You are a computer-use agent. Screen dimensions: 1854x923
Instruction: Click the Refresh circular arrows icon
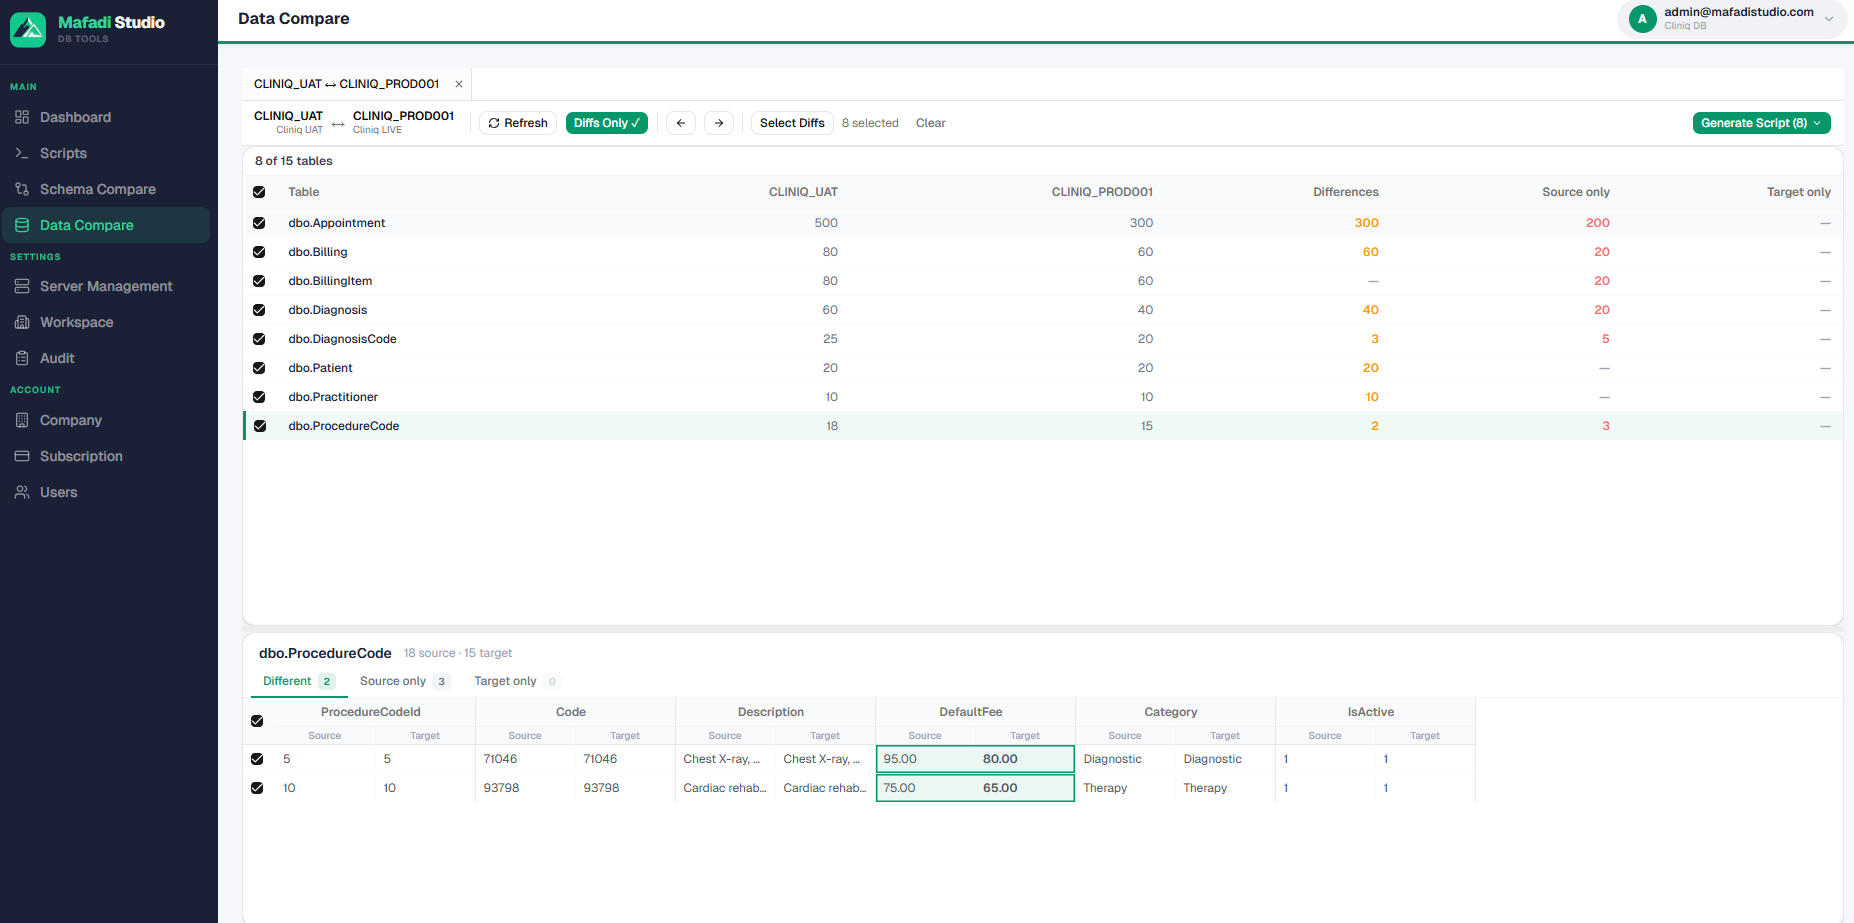[x=494, y=123]
